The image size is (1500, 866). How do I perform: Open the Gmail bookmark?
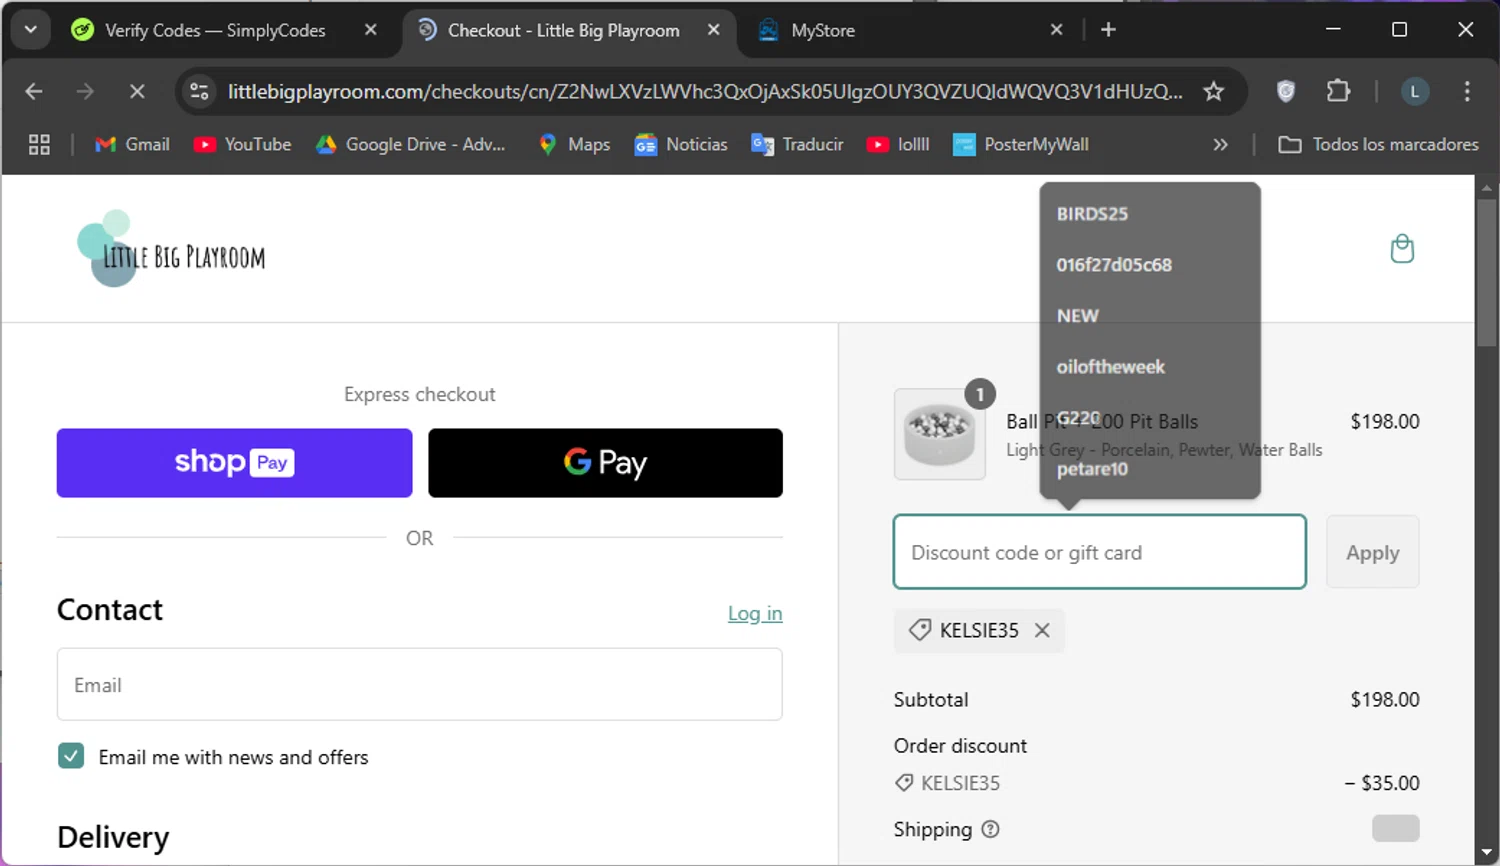[x=132, y=145]
